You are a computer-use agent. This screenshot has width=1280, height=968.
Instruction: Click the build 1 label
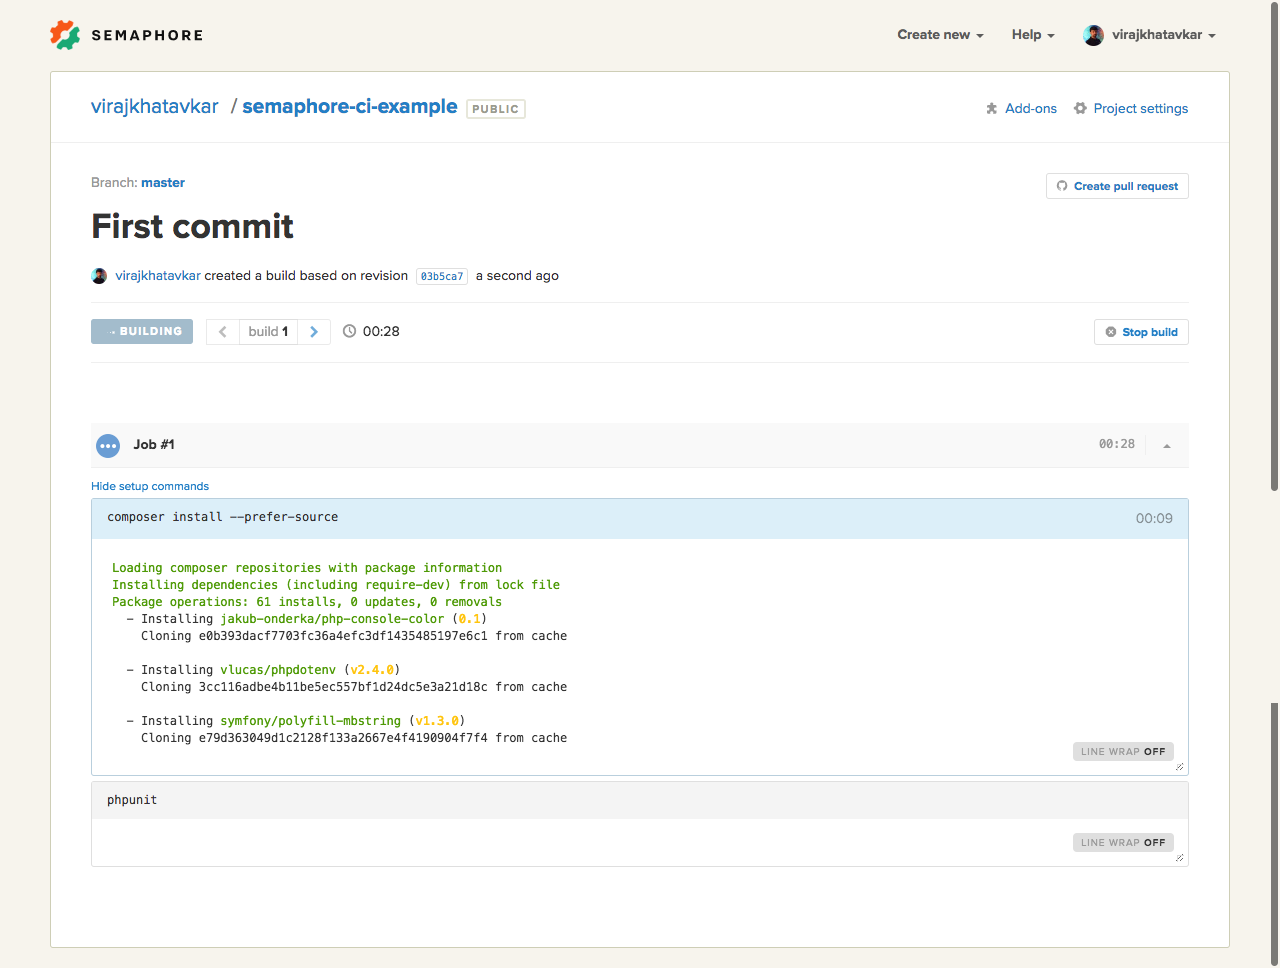268,332
